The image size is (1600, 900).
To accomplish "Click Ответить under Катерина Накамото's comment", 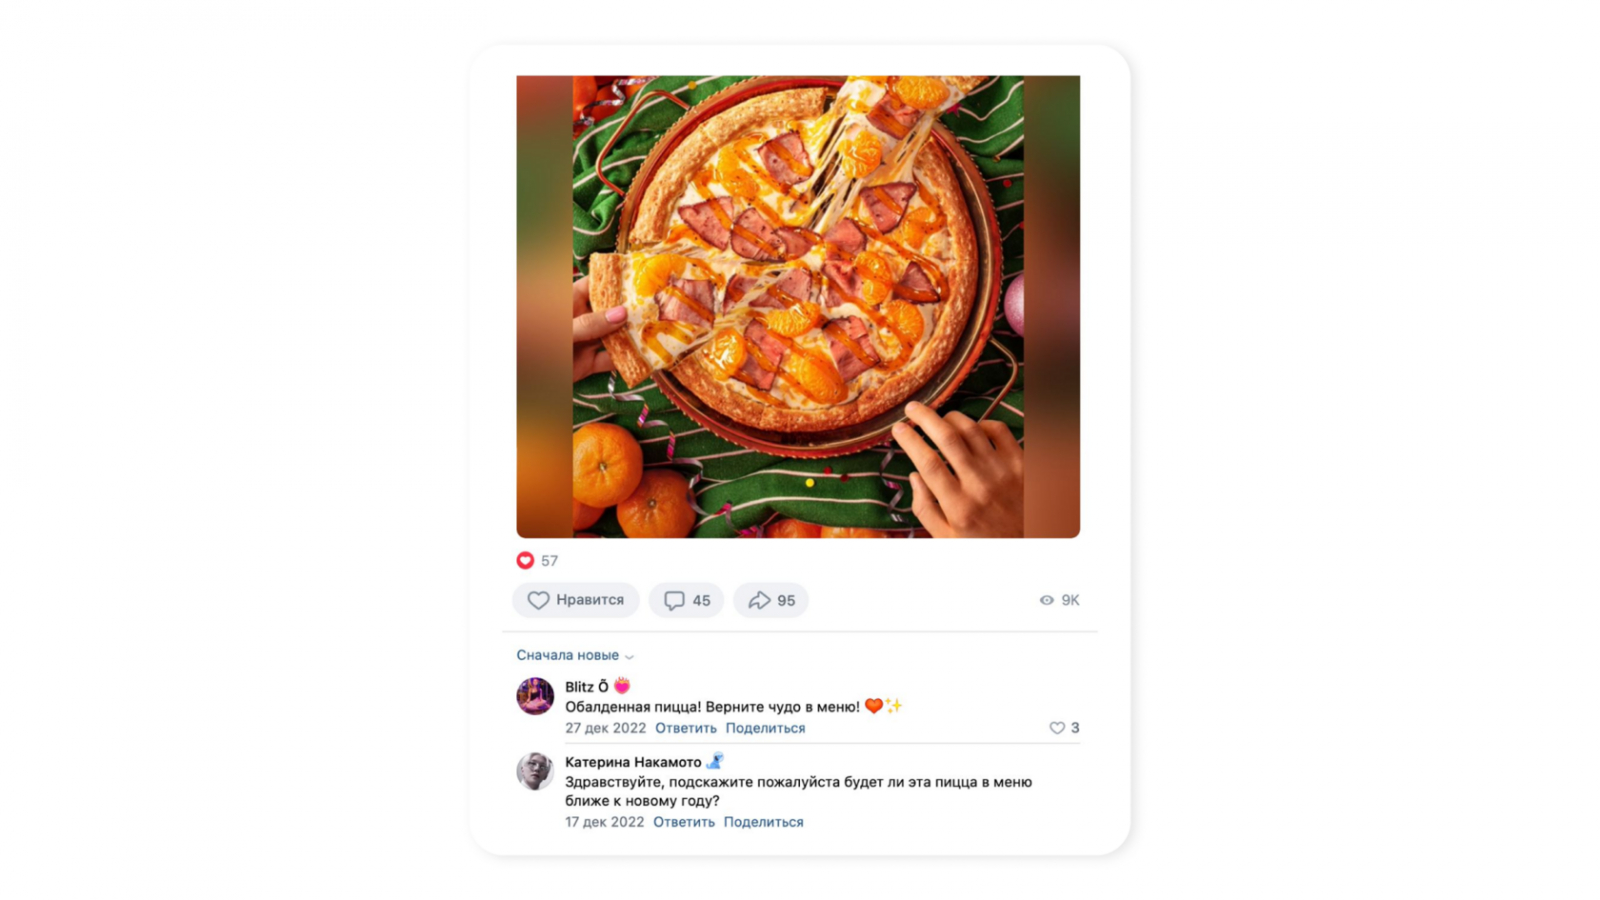I will point(684,822).
